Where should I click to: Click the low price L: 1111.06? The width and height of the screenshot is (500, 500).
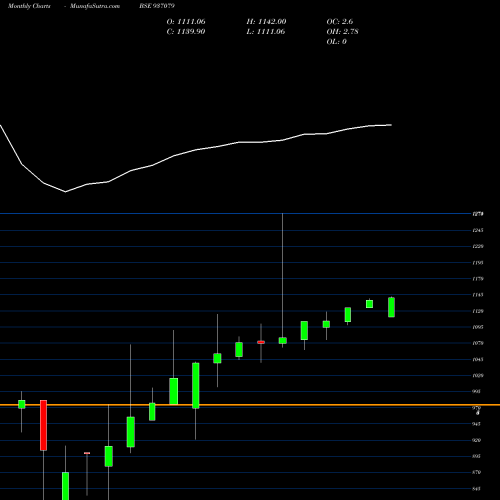[266, 32]
